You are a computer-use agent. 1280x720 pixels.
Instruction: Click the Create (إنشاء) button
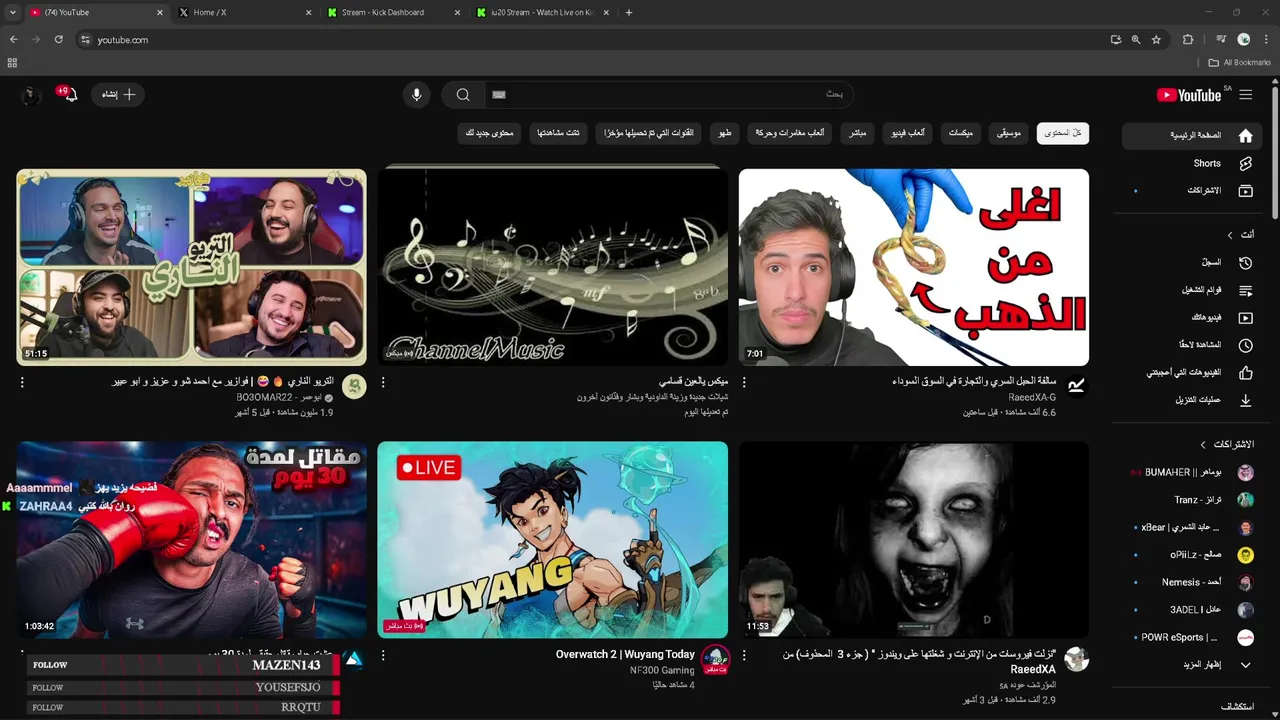pos(118,95)
